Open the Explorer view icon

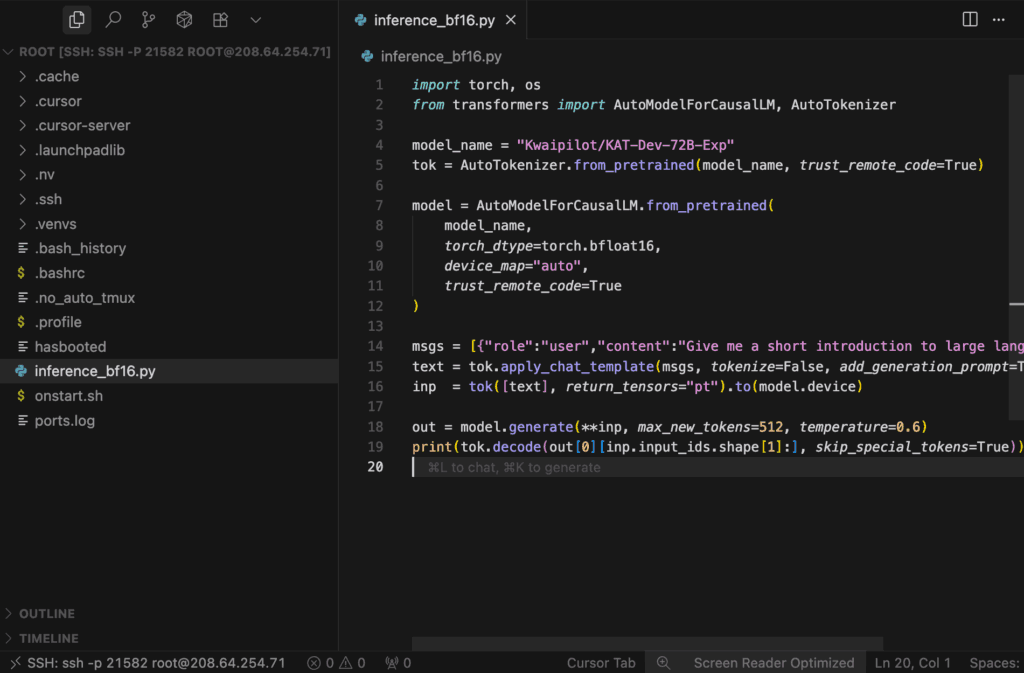tap(77, 19)
